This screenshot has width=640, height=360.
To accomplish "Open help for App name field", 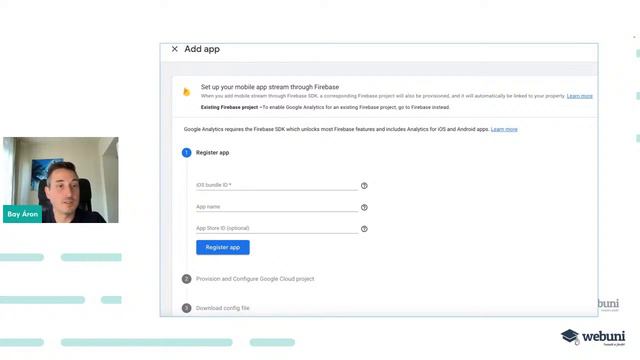I will pos(364,207).
